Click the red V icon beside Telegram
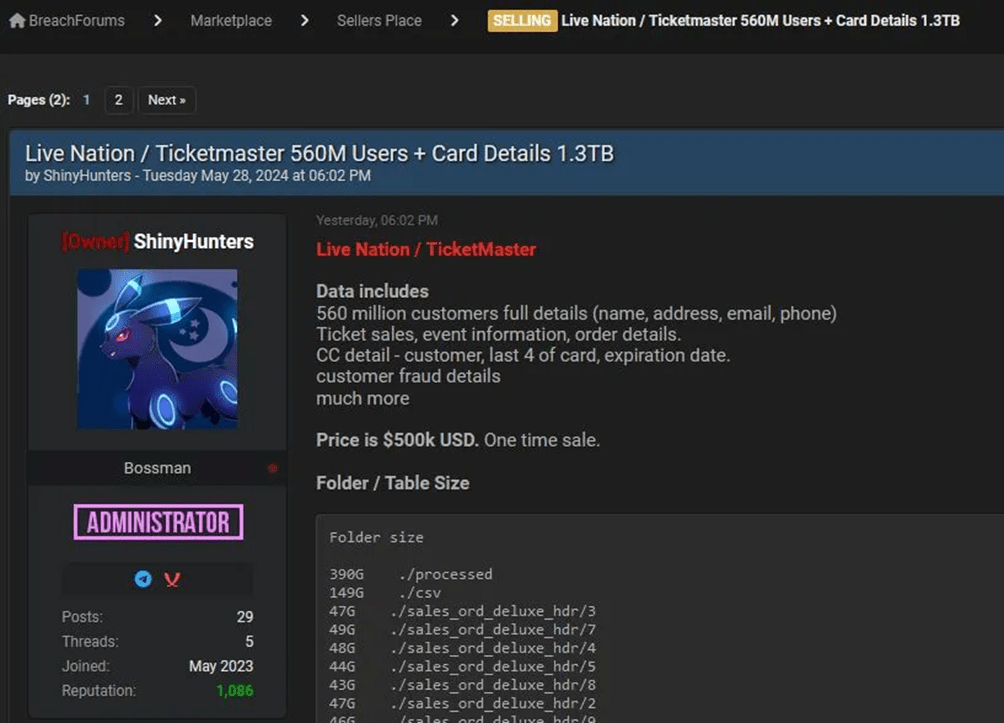The height and width of the screenshot is (723, 1004). pyautogui.click(x=172, y=579)
